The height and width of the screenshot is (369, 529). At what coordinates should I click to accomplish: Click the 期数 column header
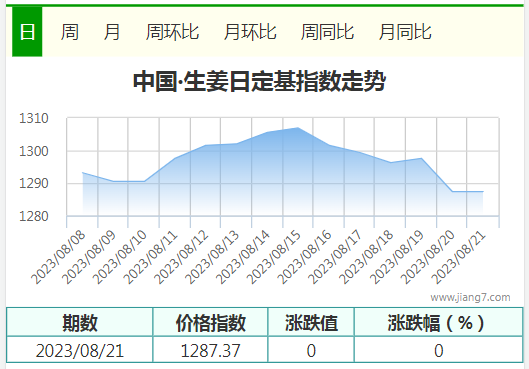point(80,322)
